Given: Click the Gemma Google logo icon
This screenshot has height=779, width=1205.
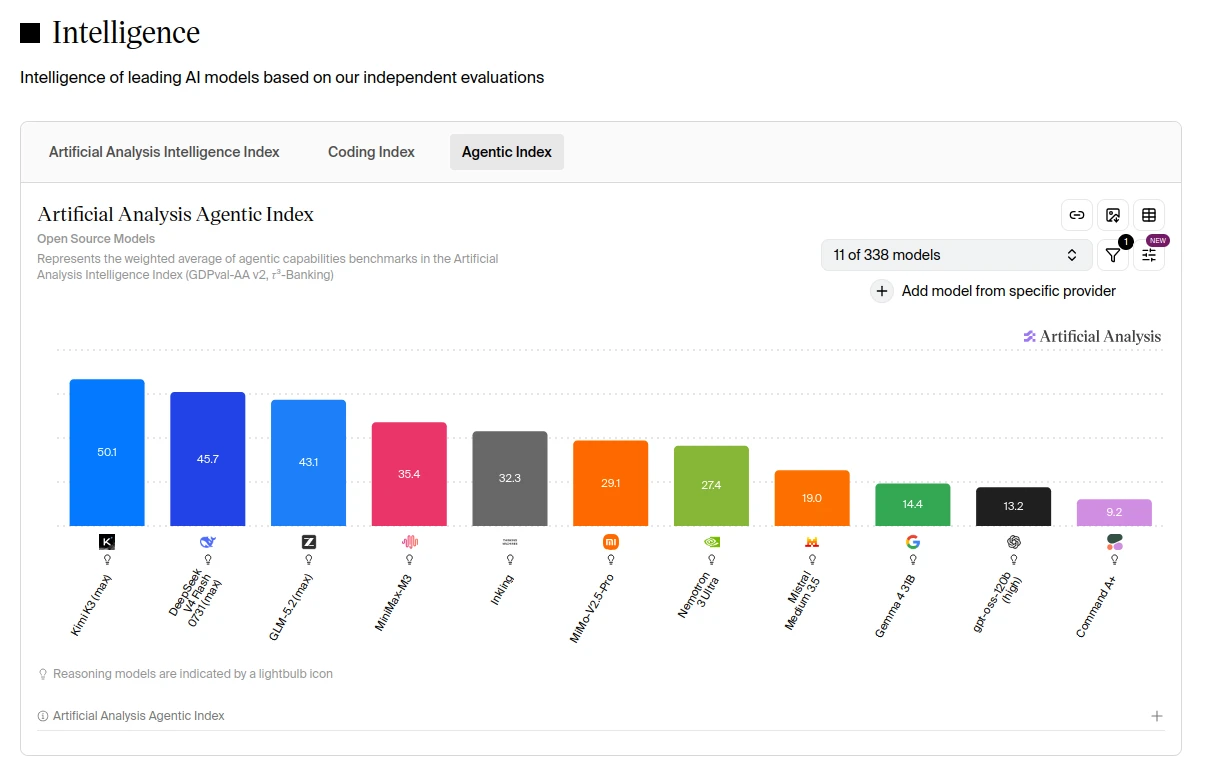Looking at the screenshot, I should 913,542.
